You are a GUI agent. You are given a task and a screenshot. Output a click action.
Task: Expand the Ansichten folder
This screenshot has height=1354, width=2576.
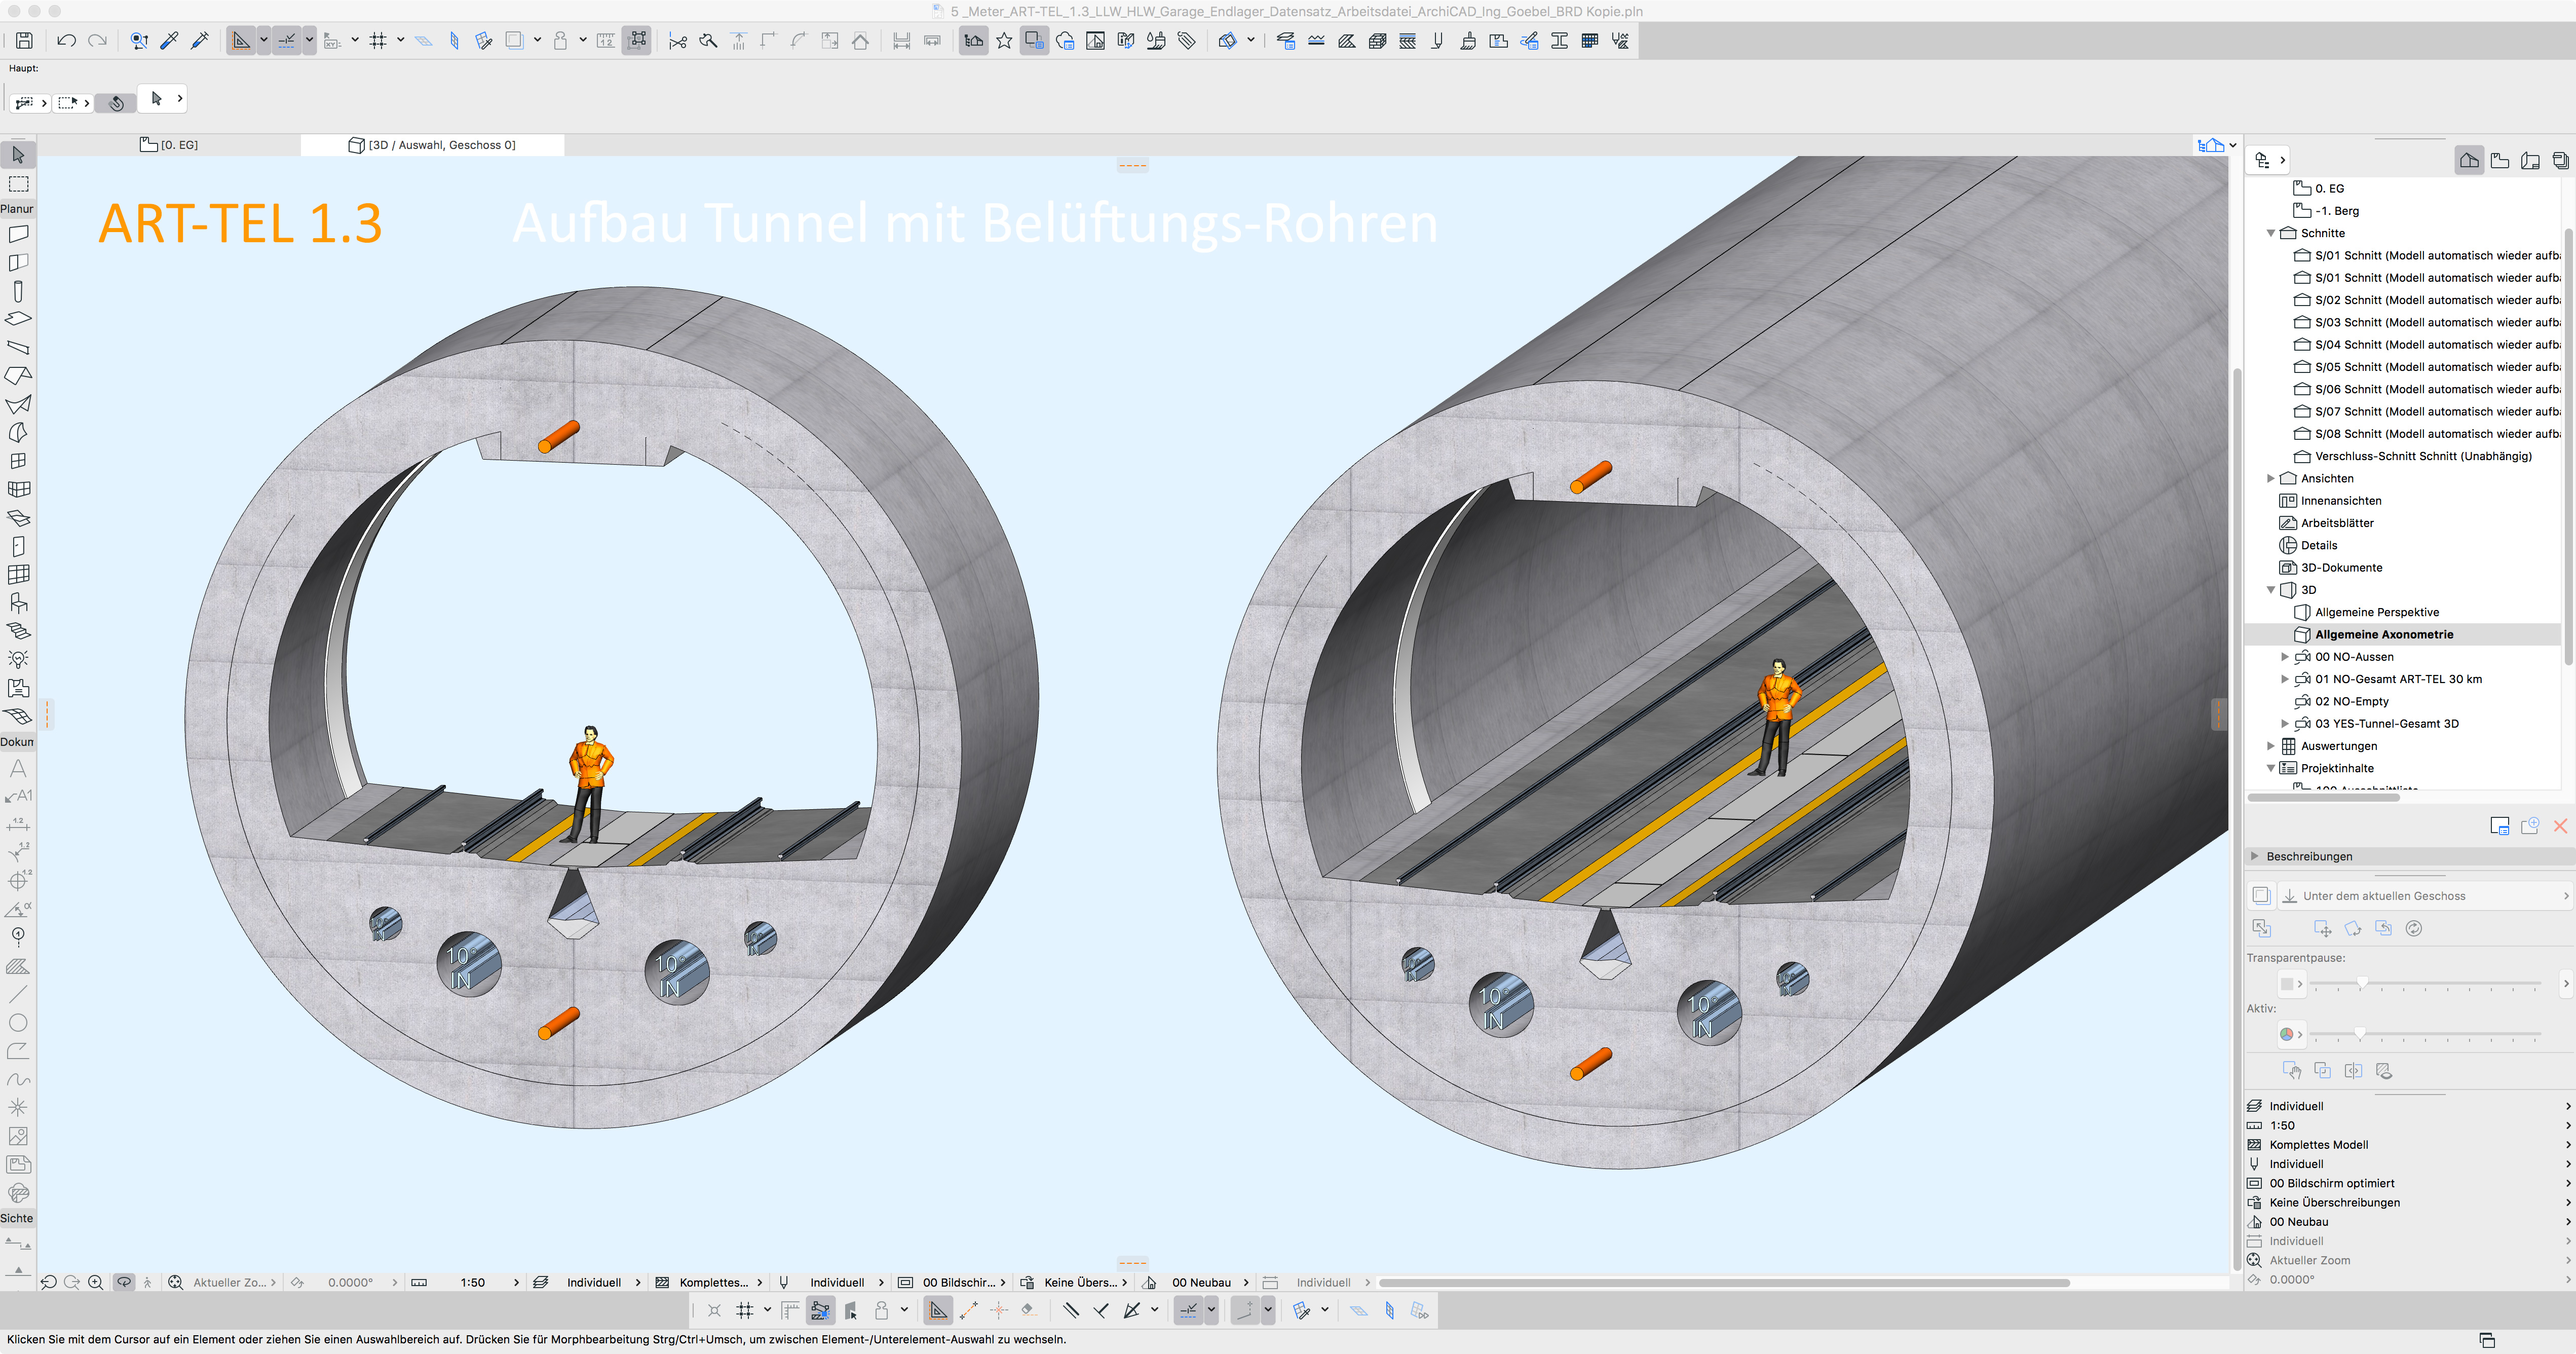[x=2270, y=479]
